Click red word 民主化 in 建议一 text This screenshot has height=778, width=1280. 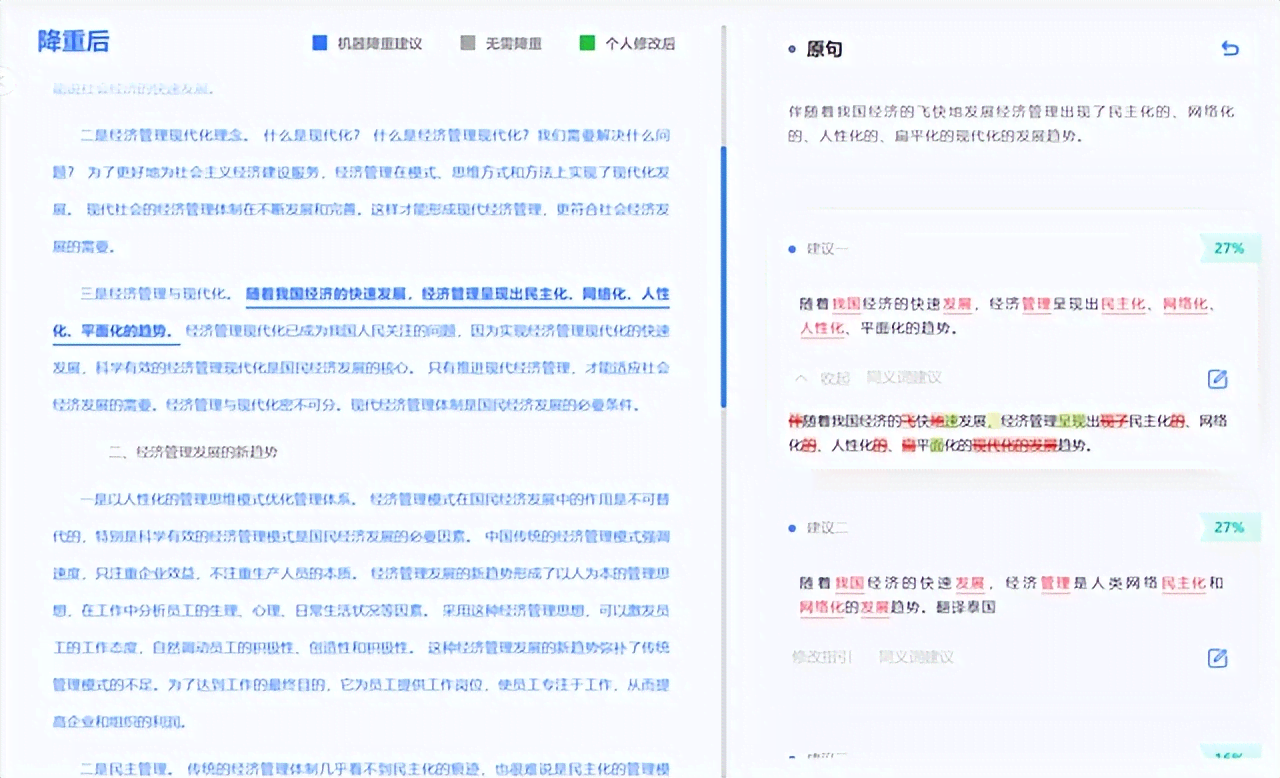[x=1124, y=304]
